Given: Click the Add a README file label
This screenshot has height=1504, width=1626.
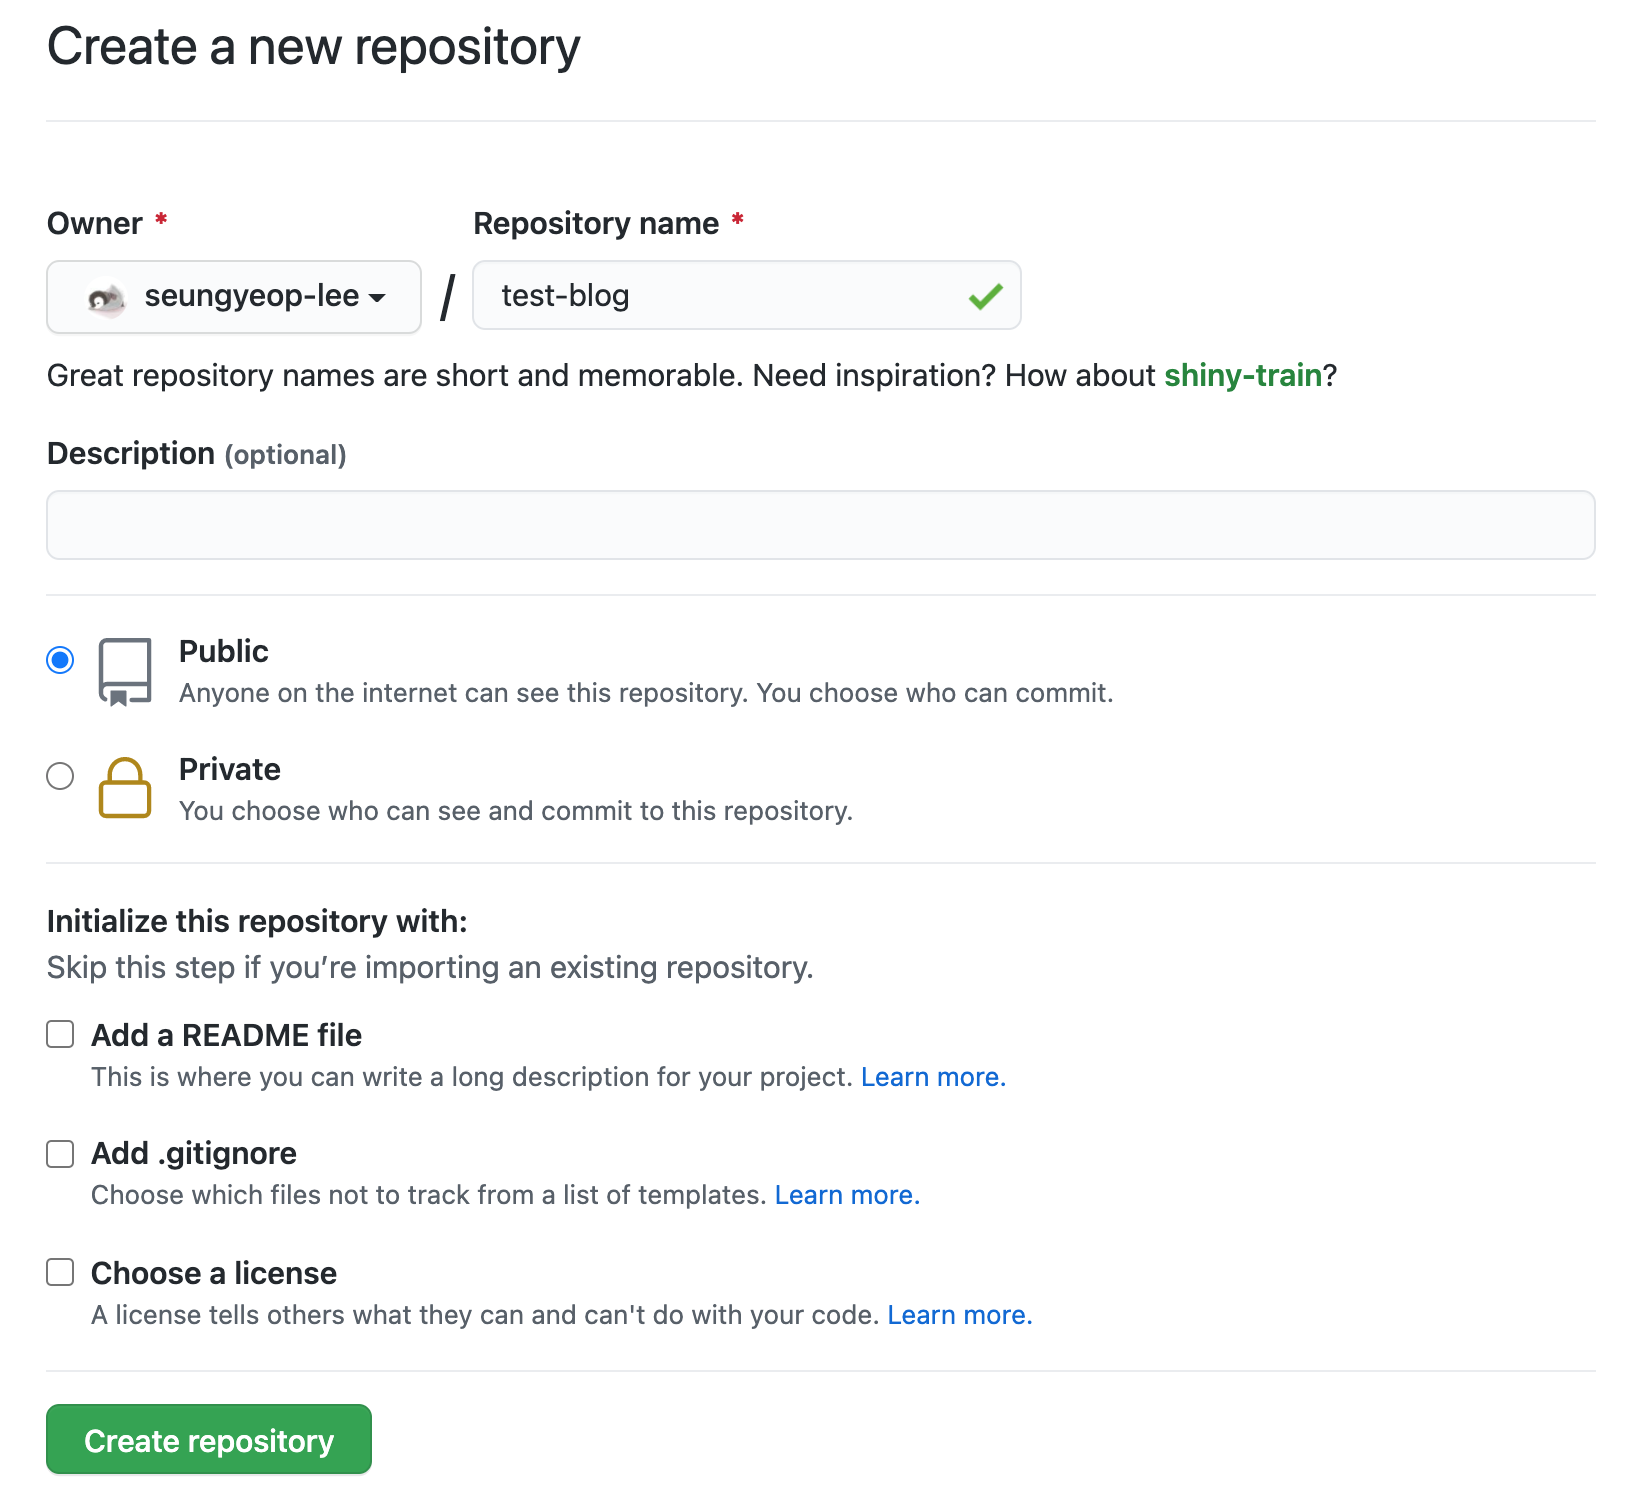Looking at the screenshot, I should [x=226, y=1036].
